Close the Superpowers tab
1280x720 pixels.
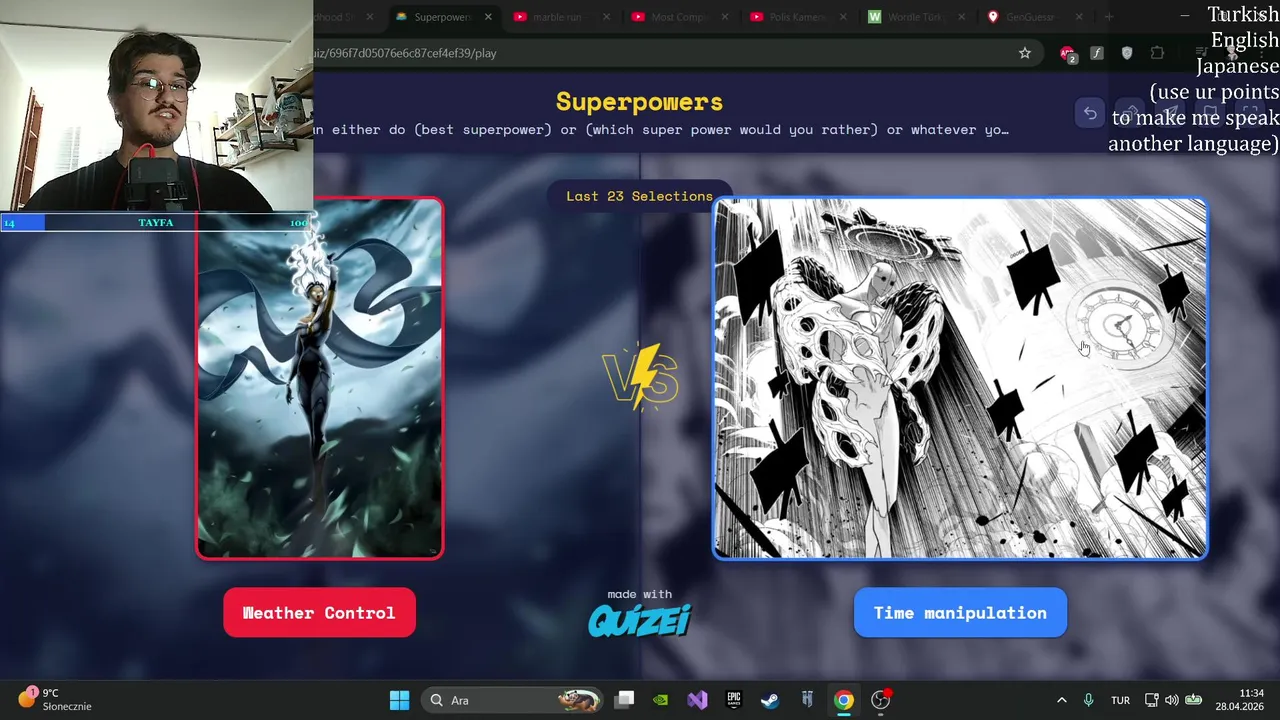tap(489, 17)
